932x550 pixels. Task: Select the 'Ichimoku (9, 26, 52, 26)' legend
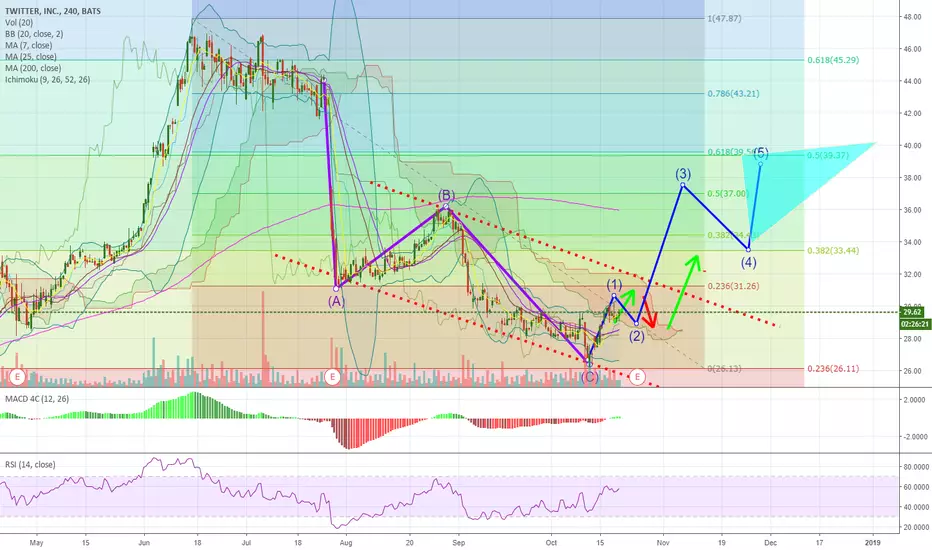48,79
